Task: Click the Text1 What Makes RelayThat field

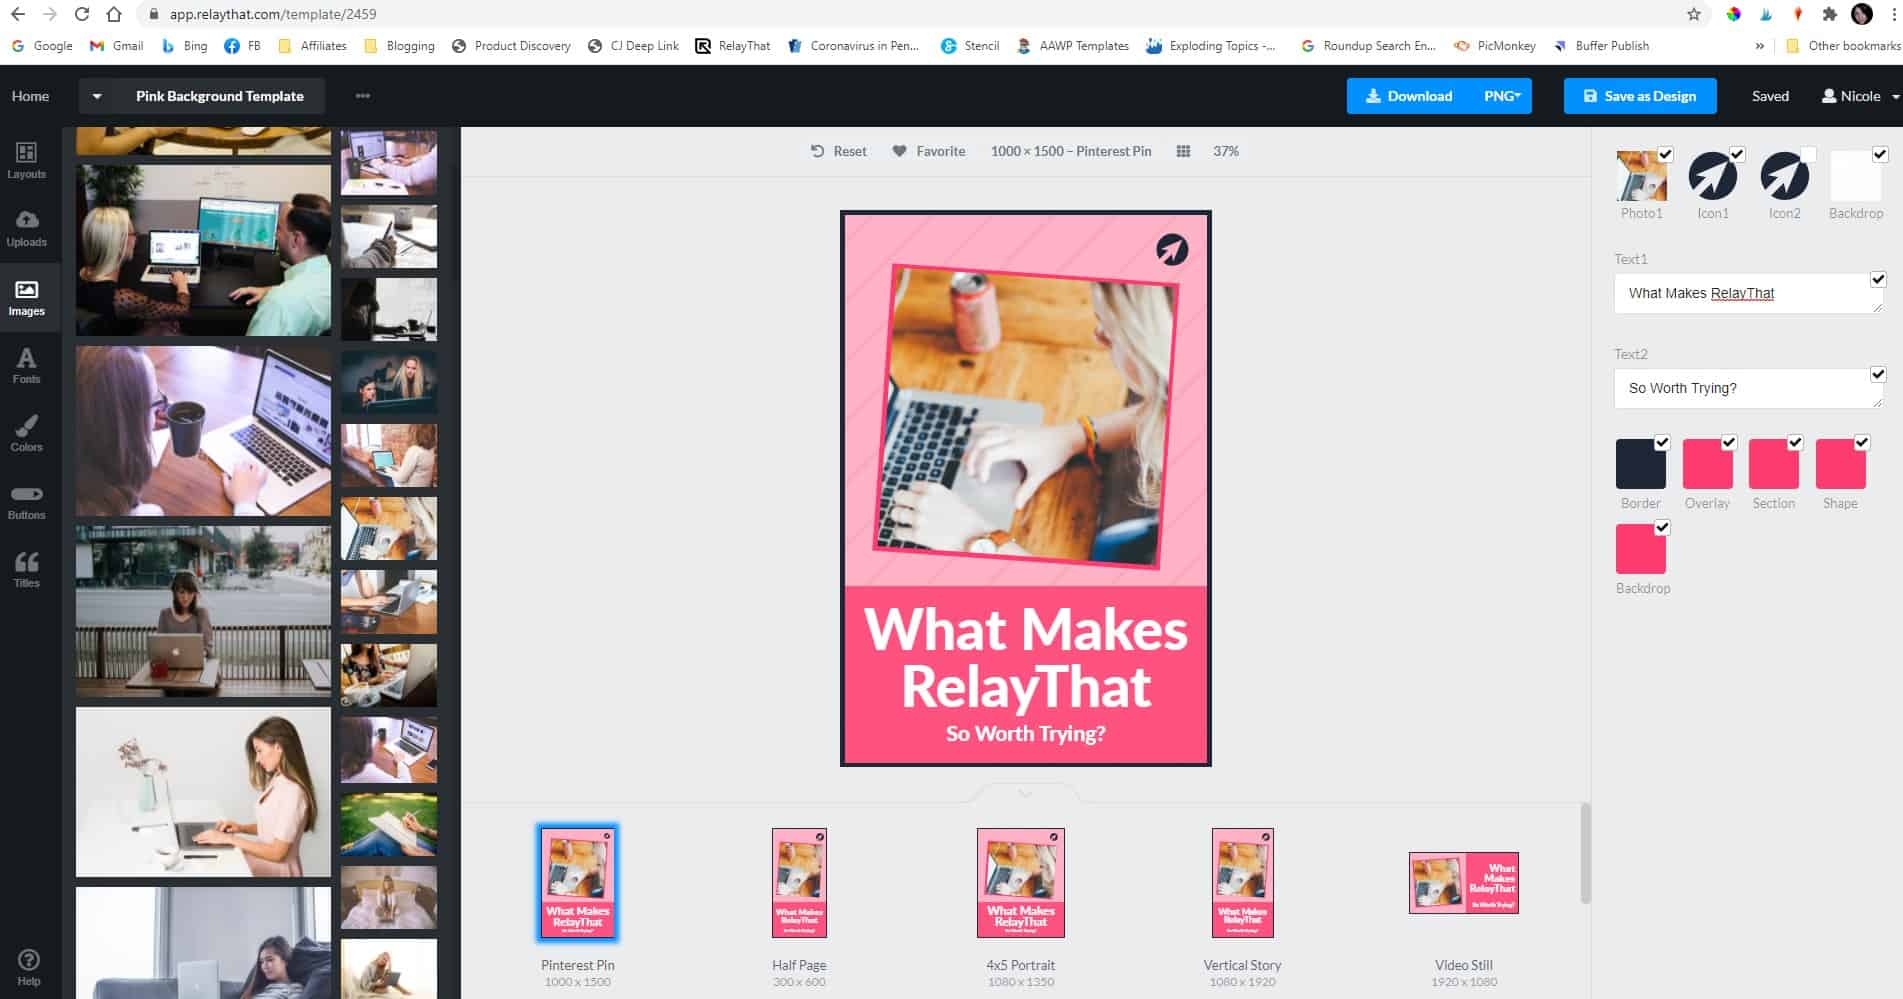Action: point(1748,293)
